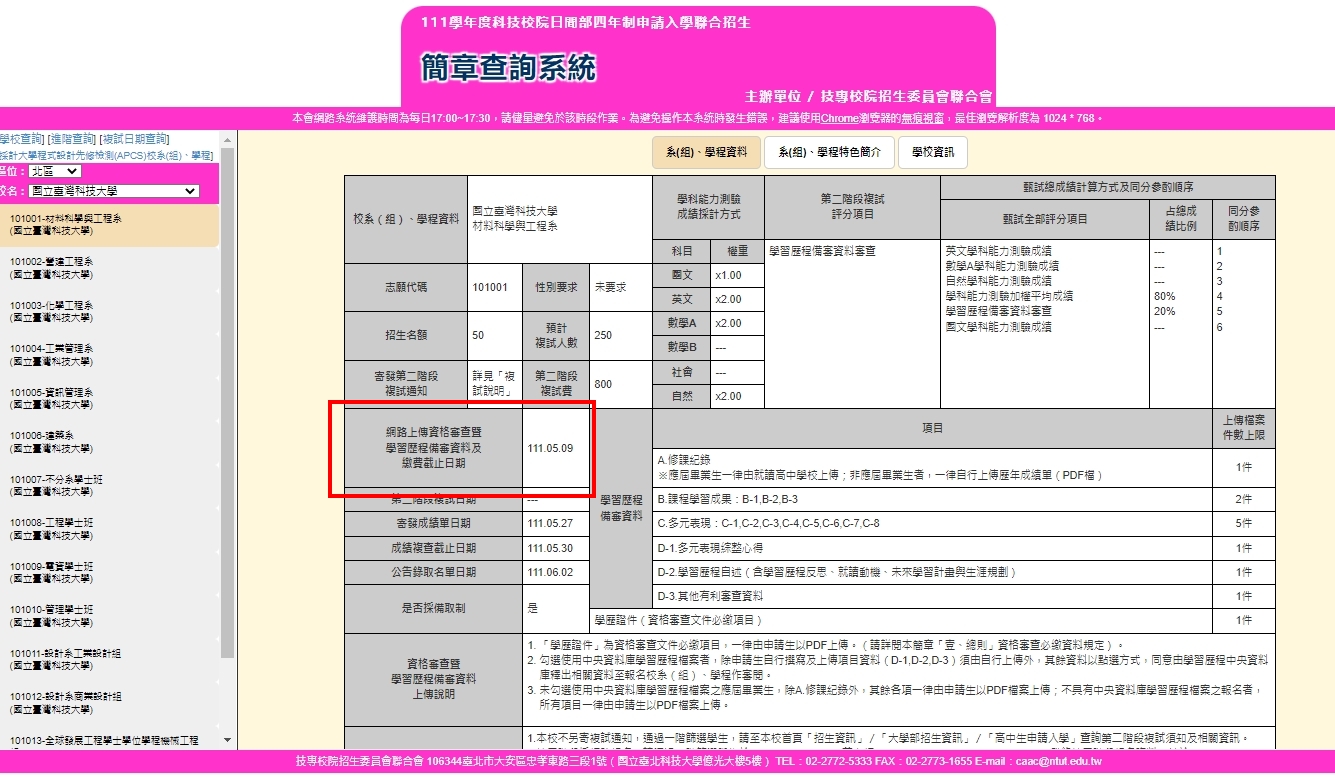
Task: Click the 進階查詢 link
Action: tap(72, 139)
